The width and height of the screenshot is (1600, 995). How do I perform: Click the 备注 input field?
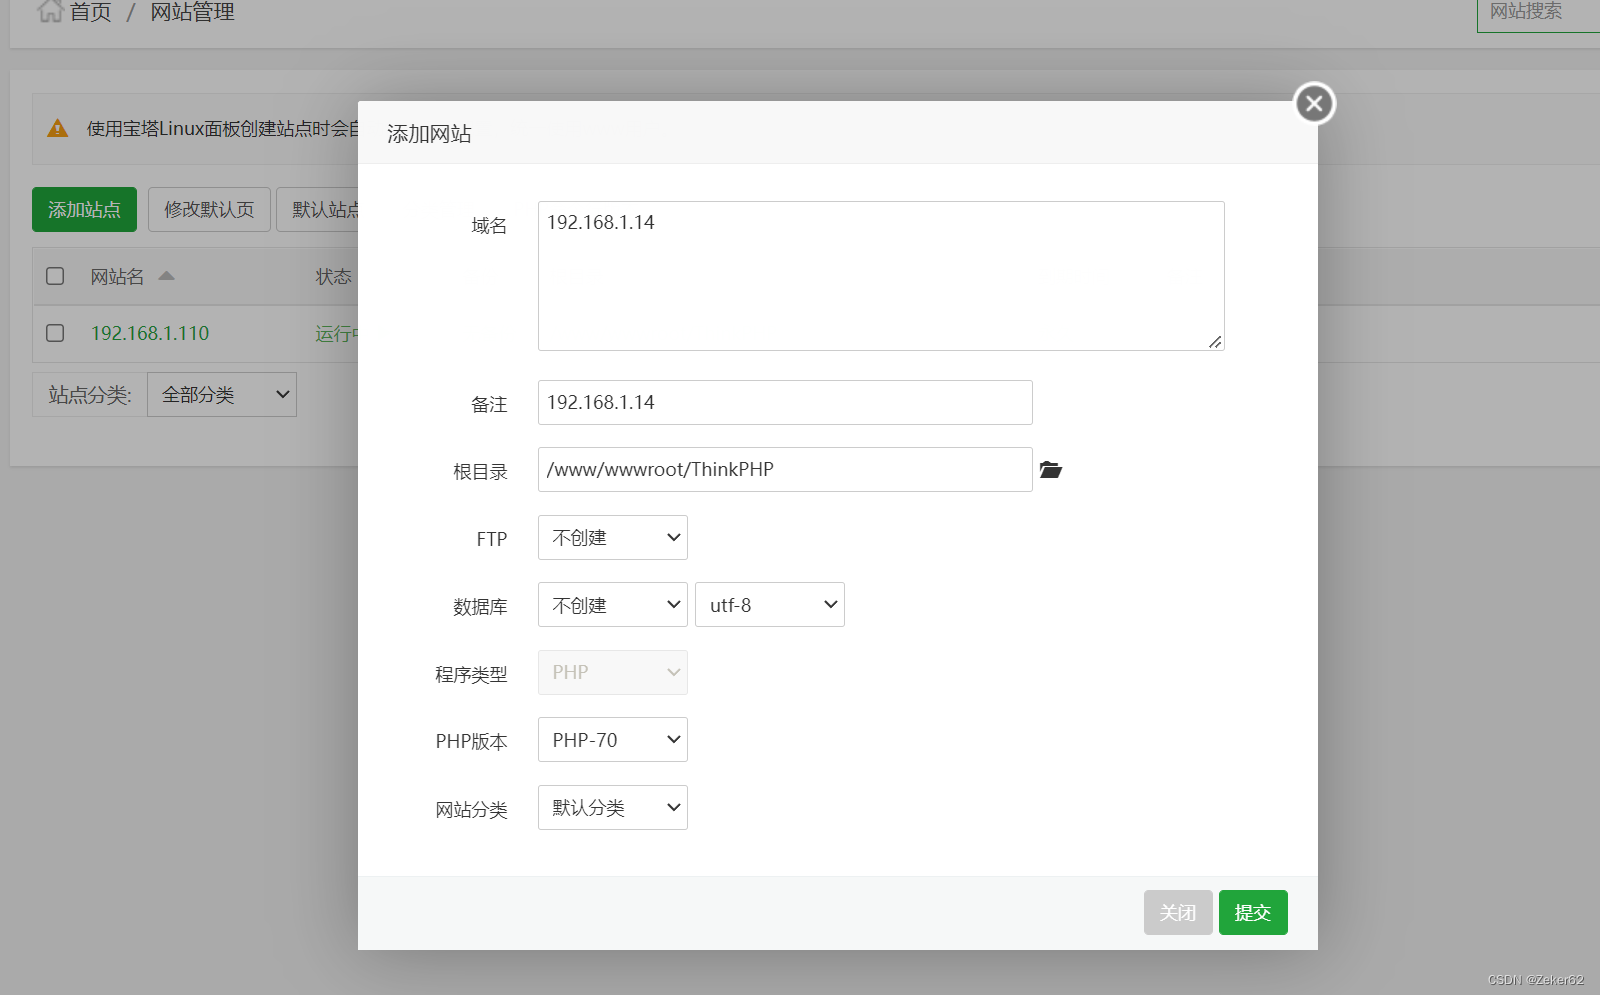[785, 402]
